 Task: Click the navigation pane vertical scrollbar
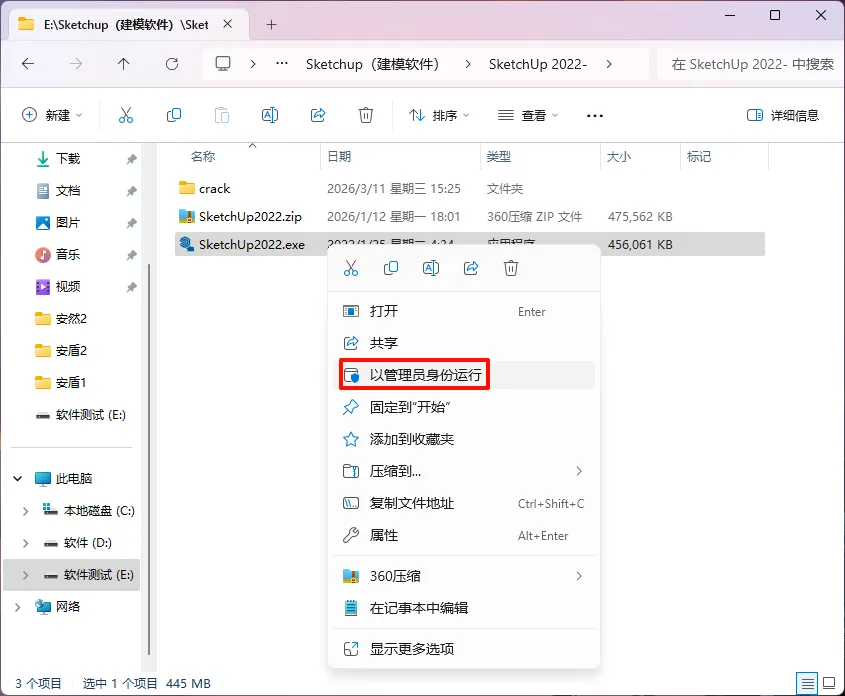(x=149, y=459)
